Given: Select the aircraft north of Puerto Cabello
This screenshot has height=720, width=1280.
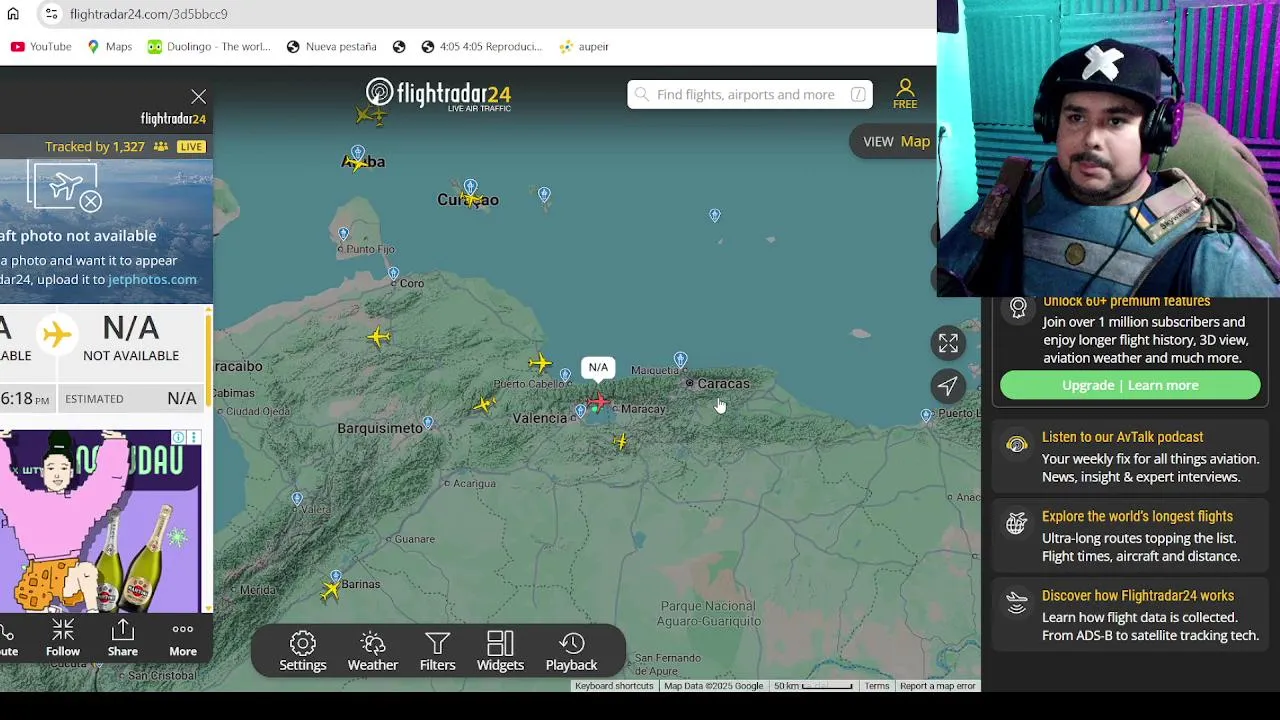Looking at the screenshot, I should point(540,363).
